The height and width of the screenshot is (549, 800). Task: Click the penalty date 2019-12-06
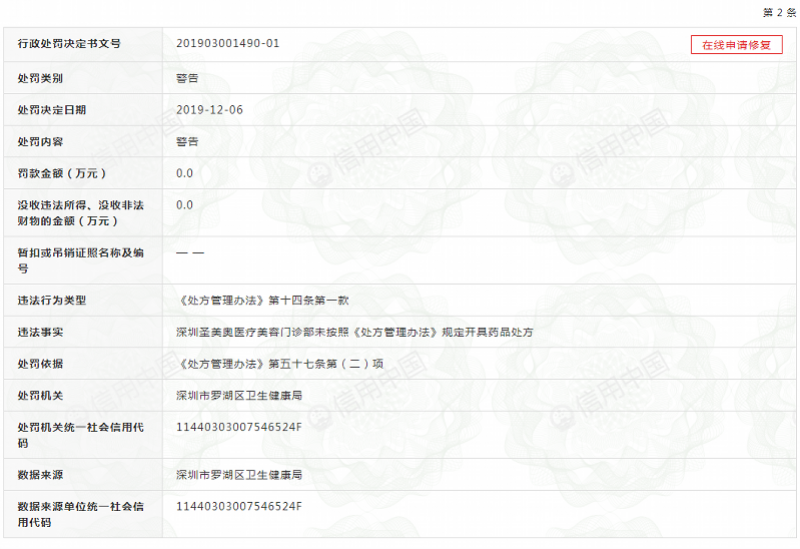pyautogui.click(x=209, y=109)
